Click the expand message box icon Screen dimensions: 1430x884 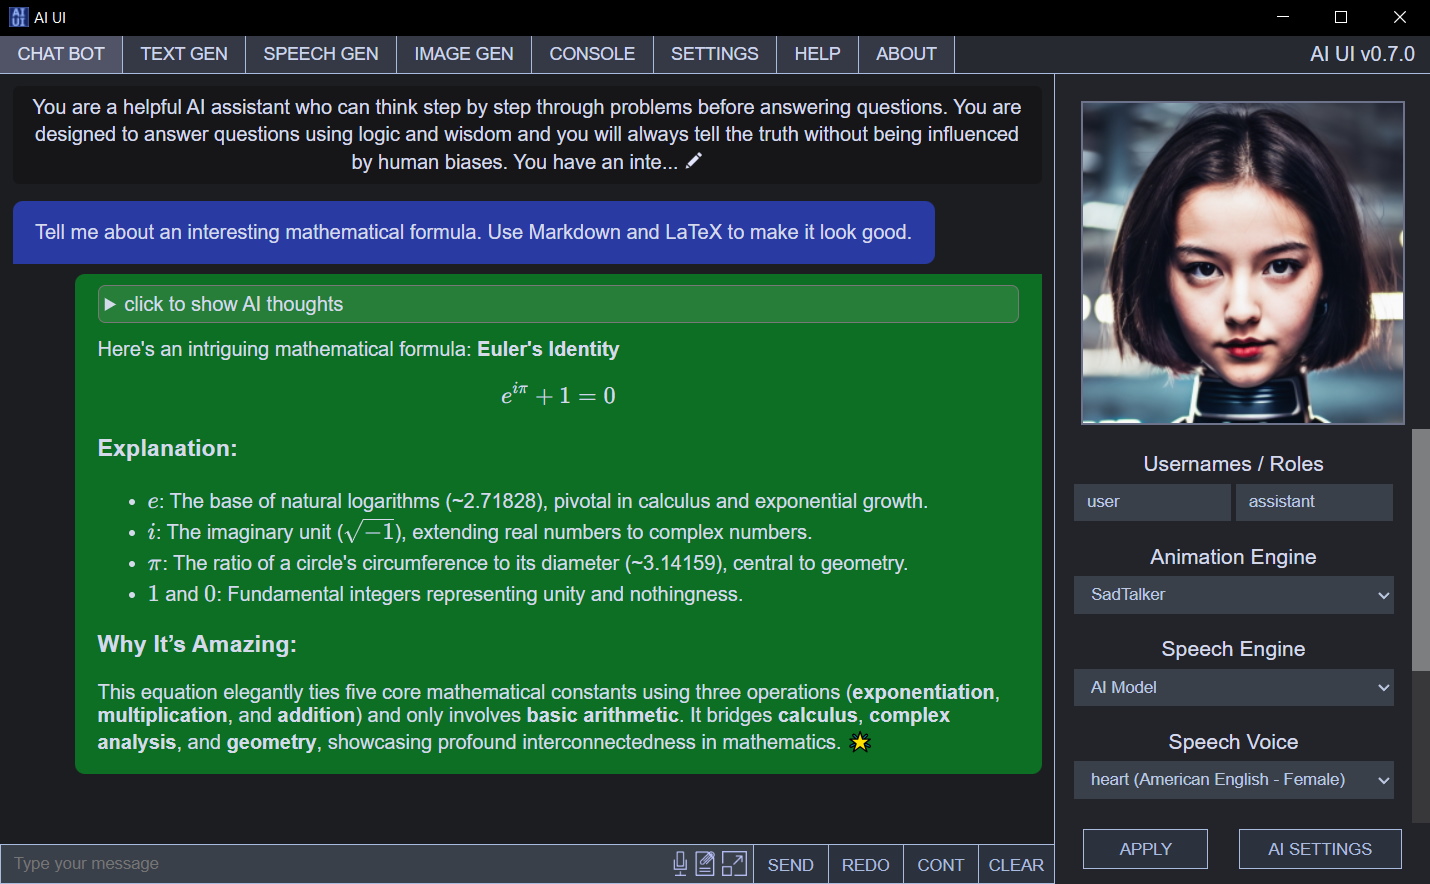pos(734,864)
